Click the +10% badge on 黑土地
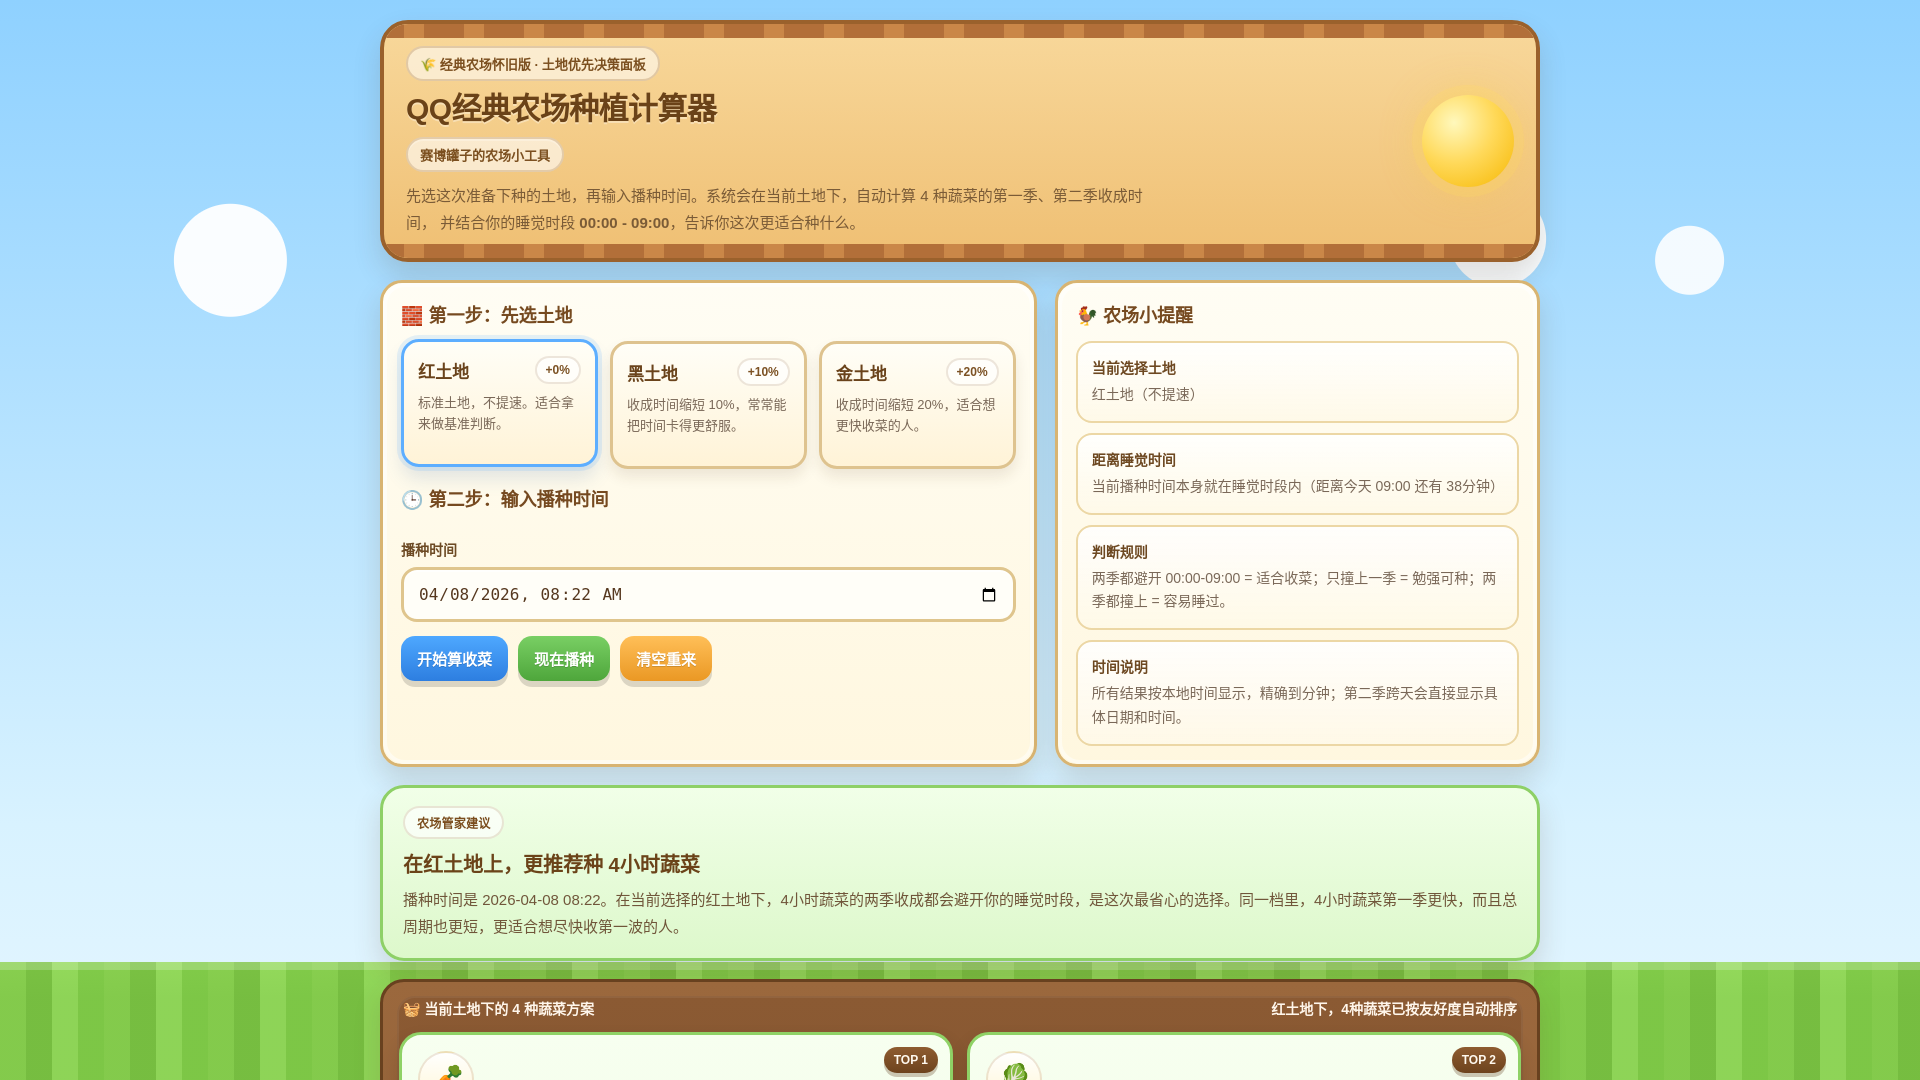This screenshot has height=1080, width=1920. tap(763, 372)
